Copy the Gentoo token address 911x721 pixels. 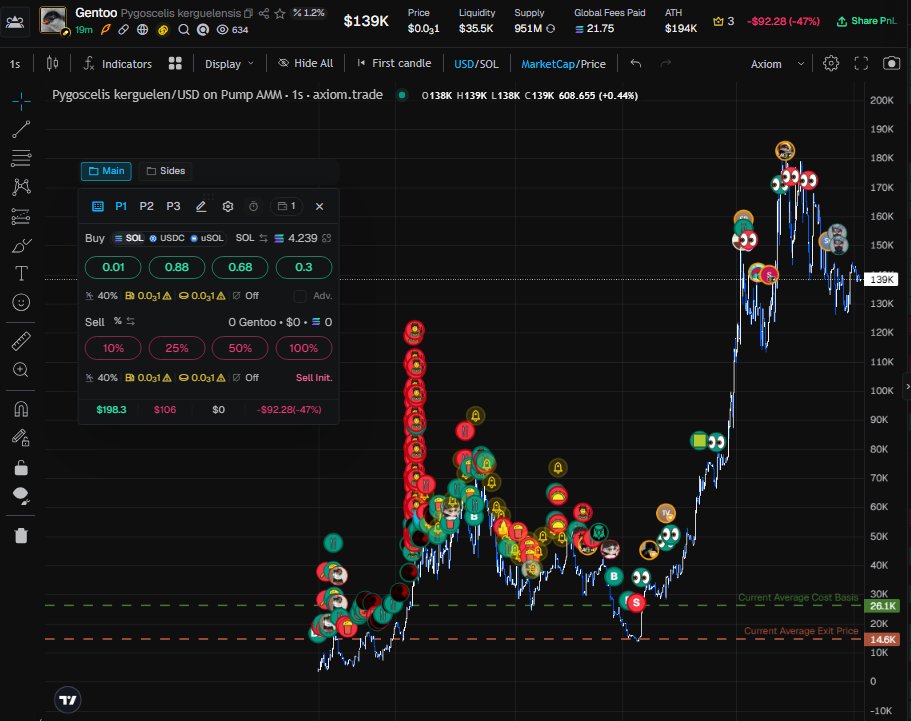[x=248, y=13]
